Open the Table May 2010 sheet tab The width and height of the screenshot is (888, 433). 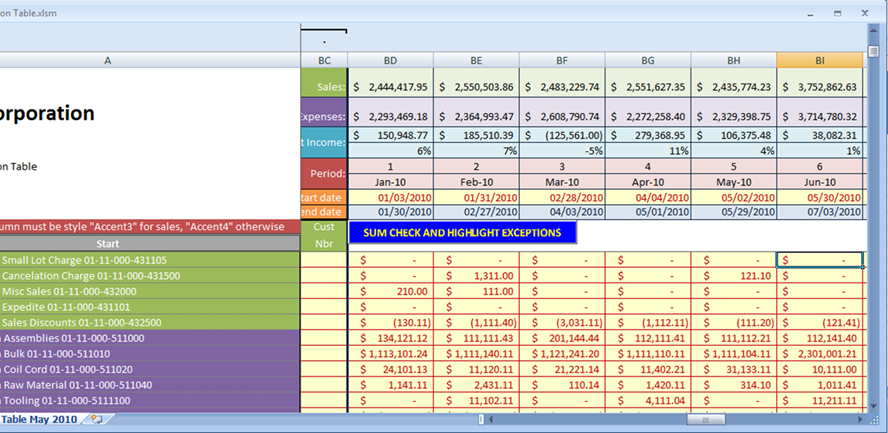38,419
